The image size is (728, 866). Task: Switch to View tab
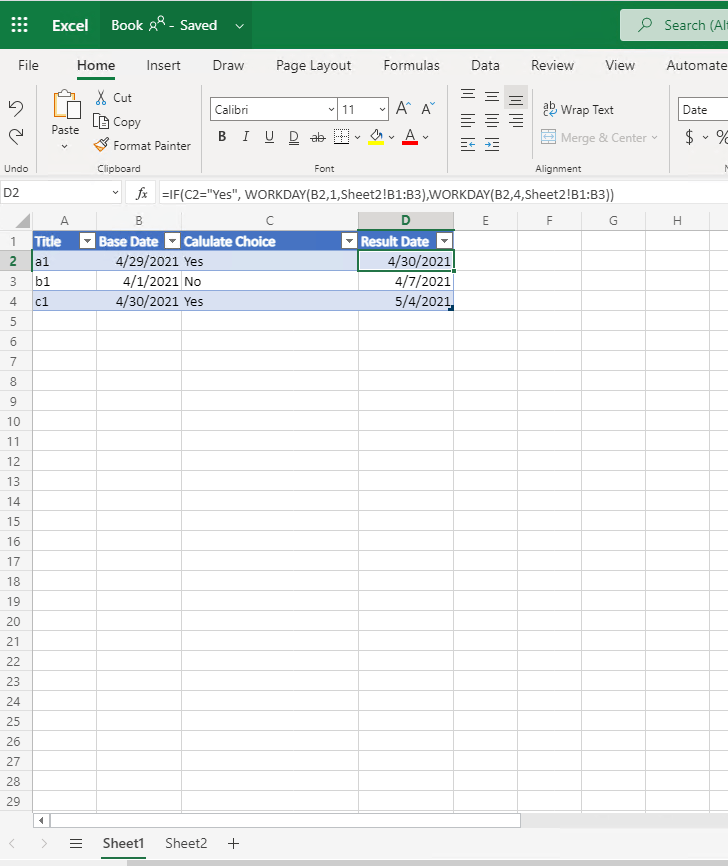pyautogui.click(x=620, y=65)
